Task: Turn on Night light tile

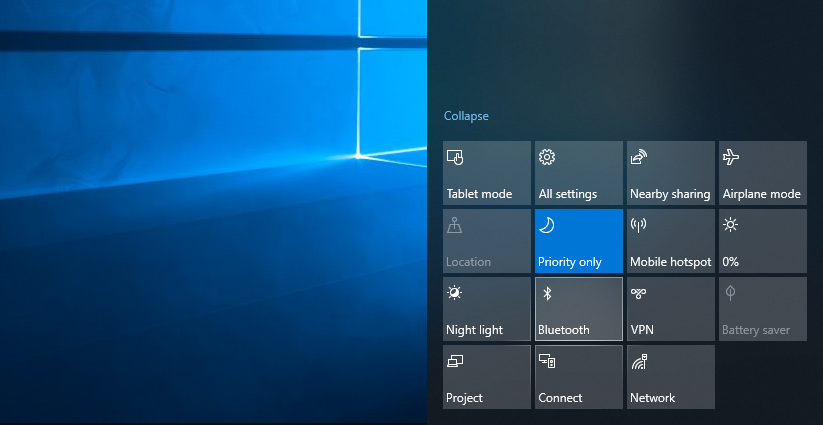Action: 487,309
